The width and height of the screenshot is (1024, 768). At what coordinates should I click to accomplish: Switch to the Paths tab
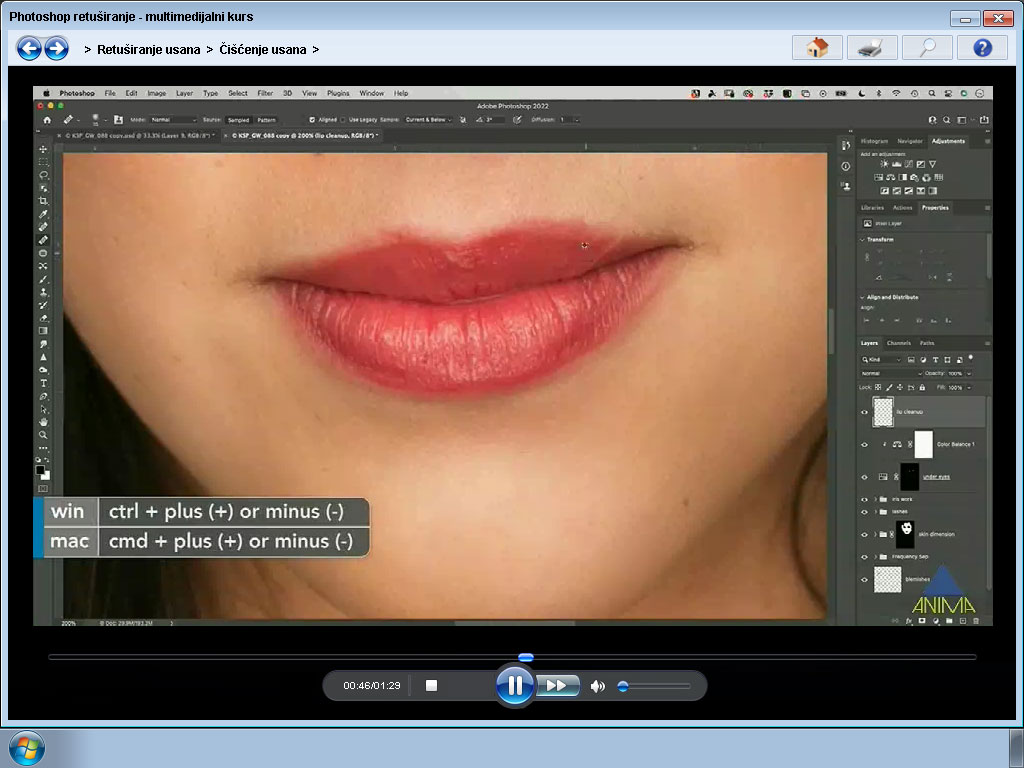(927, 343)
